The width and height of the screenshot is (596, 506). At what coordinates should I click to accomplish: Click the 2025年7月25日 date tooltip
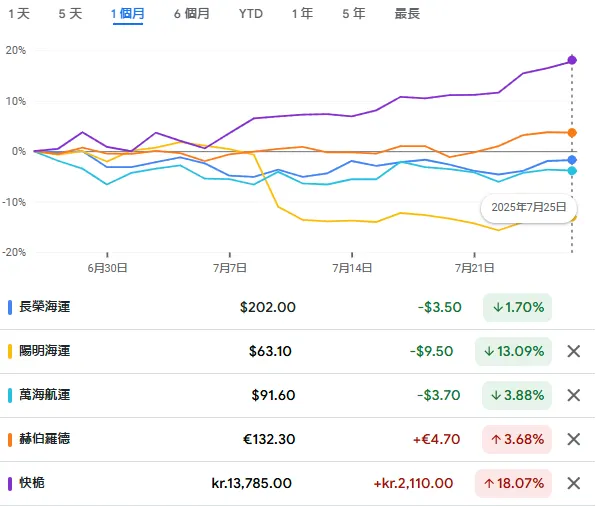pos(529,208)
